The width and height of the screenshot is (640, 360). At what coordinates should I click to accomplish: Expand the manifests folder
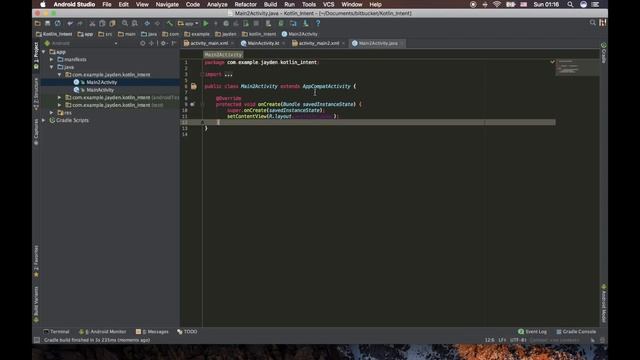(51, 60)
